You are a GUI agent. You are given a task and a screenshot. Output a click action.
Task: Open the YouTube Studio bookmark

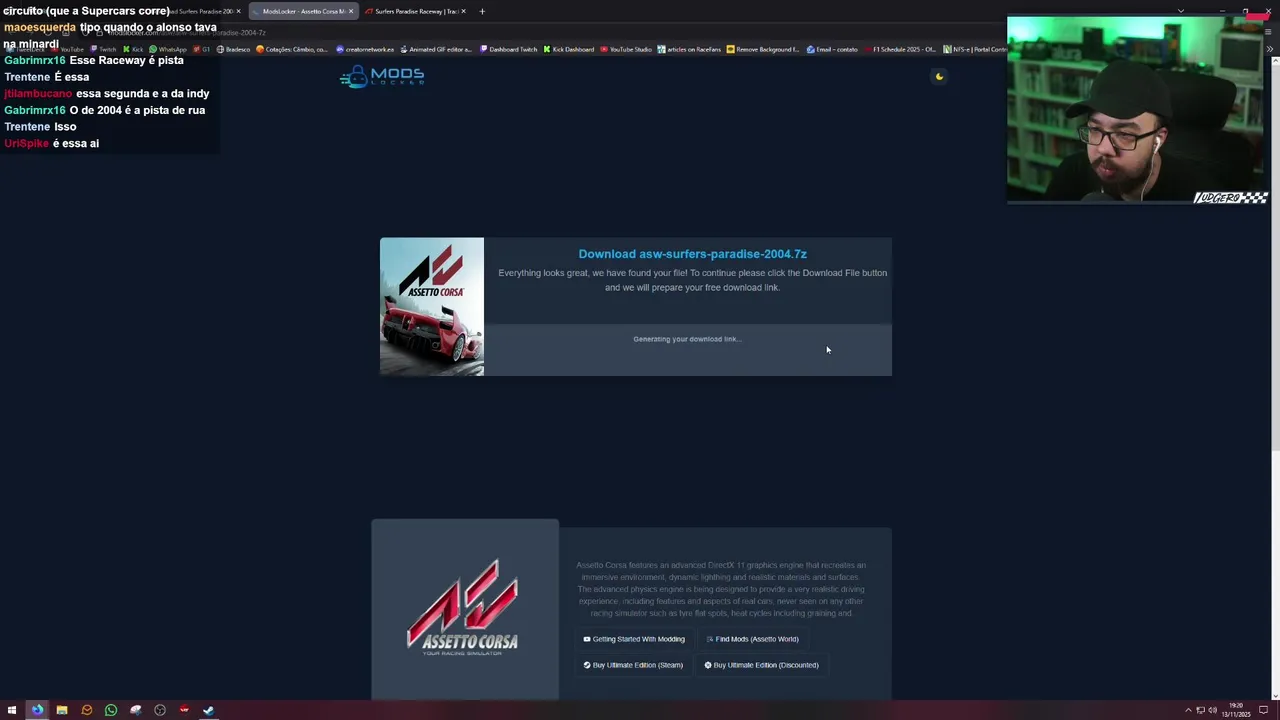(x=626, y=49)
